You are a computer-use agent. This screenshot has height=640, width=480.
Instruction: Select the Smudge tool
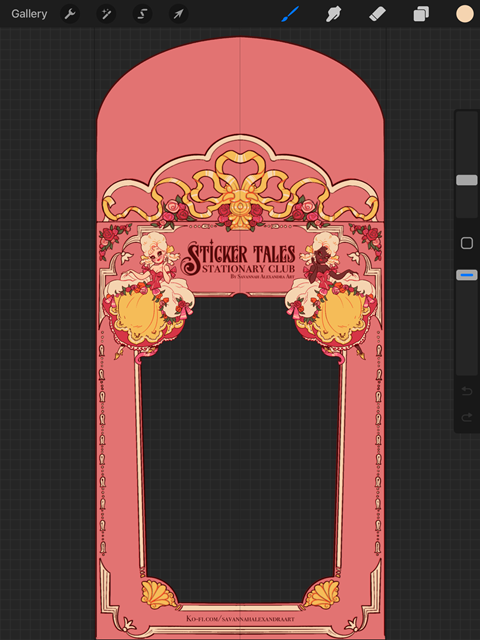coord(333,14)
